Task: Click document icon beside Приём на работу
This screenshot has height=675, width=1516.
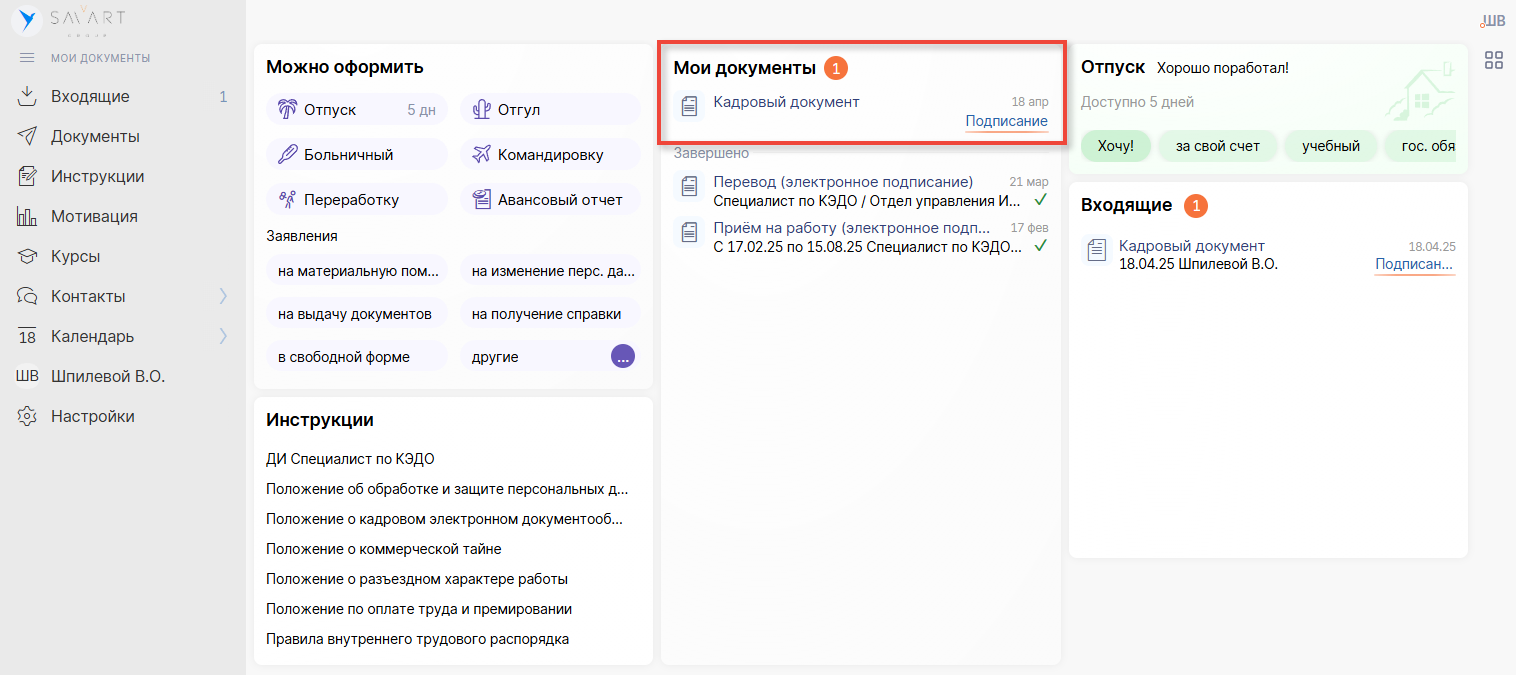Action: click(x=688, y=232)
